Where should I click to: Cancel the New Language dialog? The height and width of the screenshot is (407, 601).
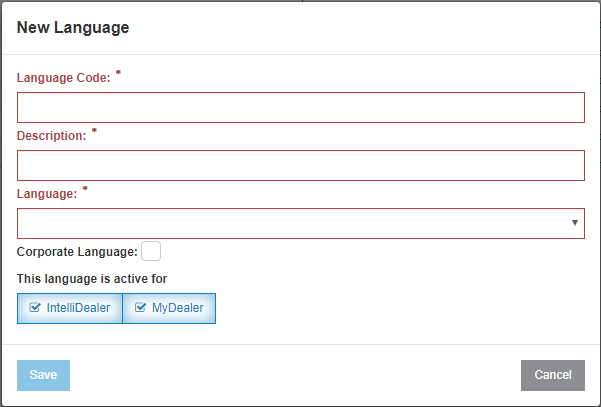click(x=553, y=375)
